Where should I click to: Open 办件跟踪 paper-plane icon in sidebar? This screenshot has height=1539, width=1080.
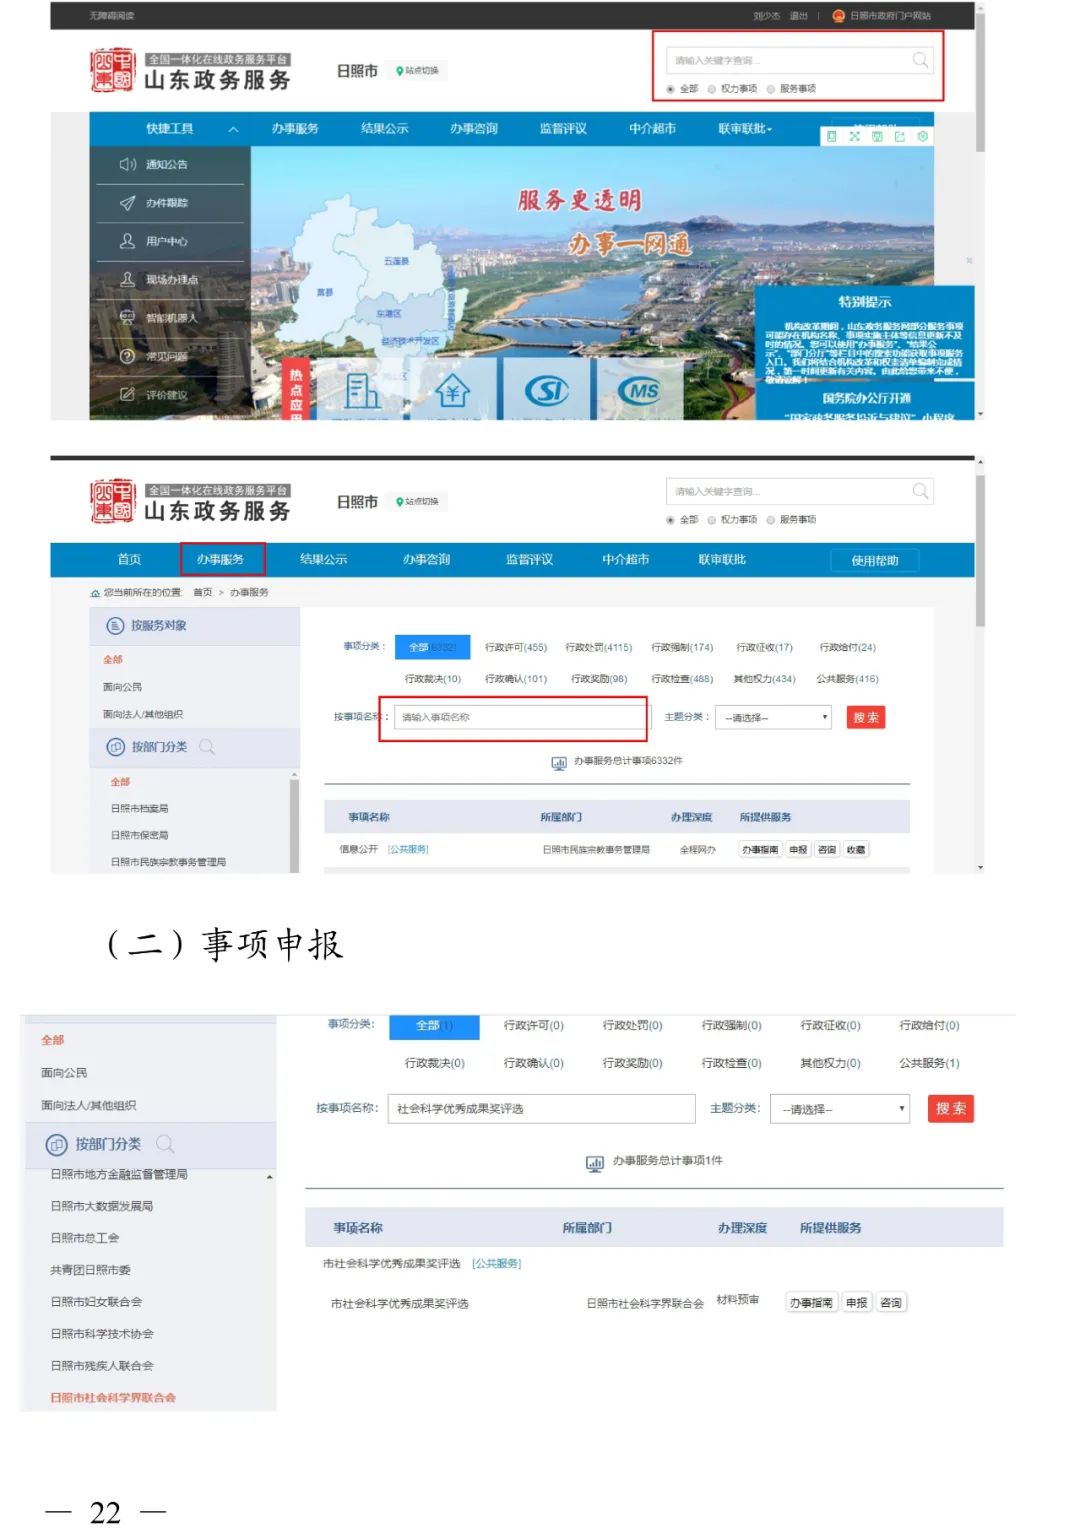(x=128, y=203)
